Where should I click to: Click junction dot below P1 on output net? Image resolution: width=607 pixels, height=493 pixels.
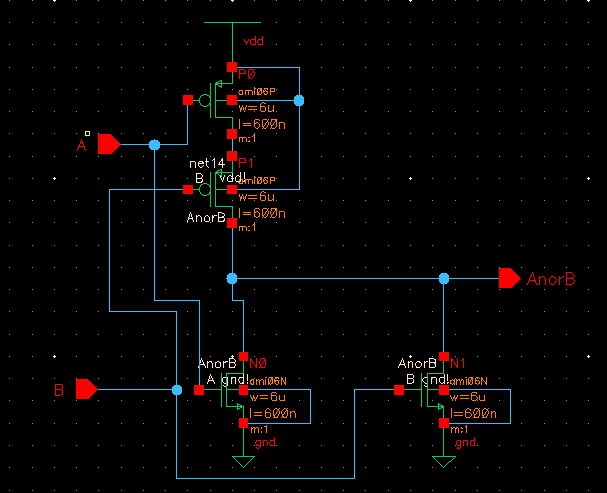(232, 278)
